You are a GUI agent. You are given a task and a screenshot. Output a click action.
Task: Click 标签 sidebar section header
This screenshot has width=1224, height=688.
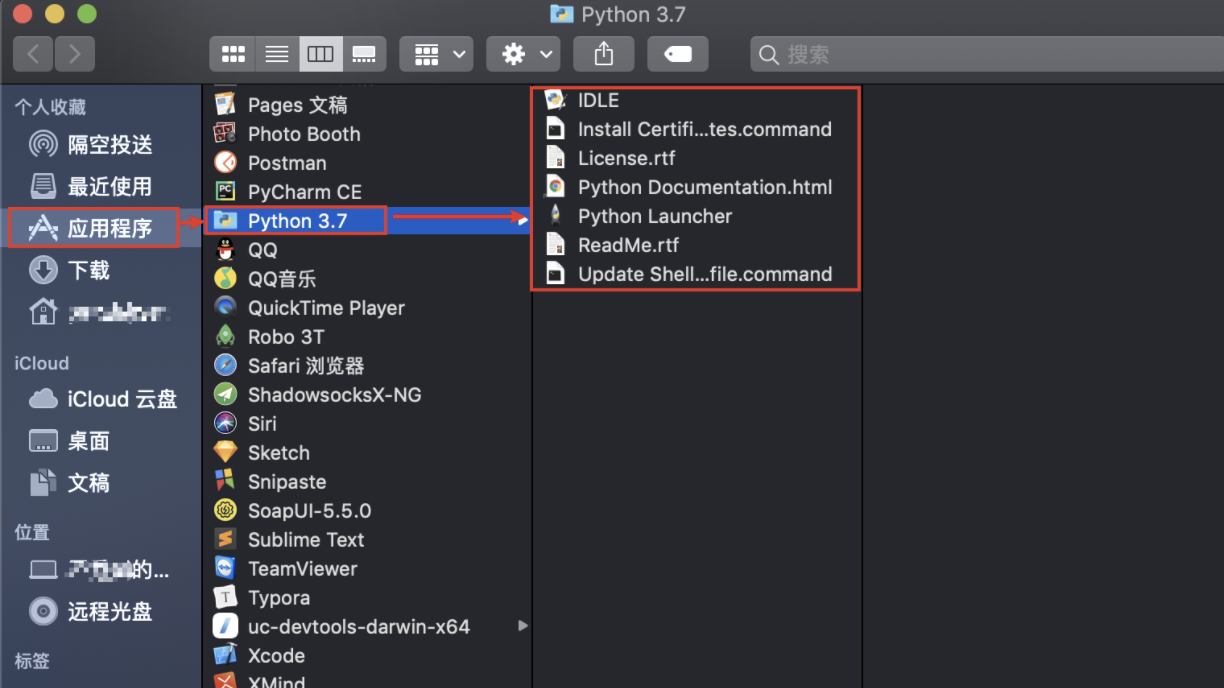tap(32, 661)
